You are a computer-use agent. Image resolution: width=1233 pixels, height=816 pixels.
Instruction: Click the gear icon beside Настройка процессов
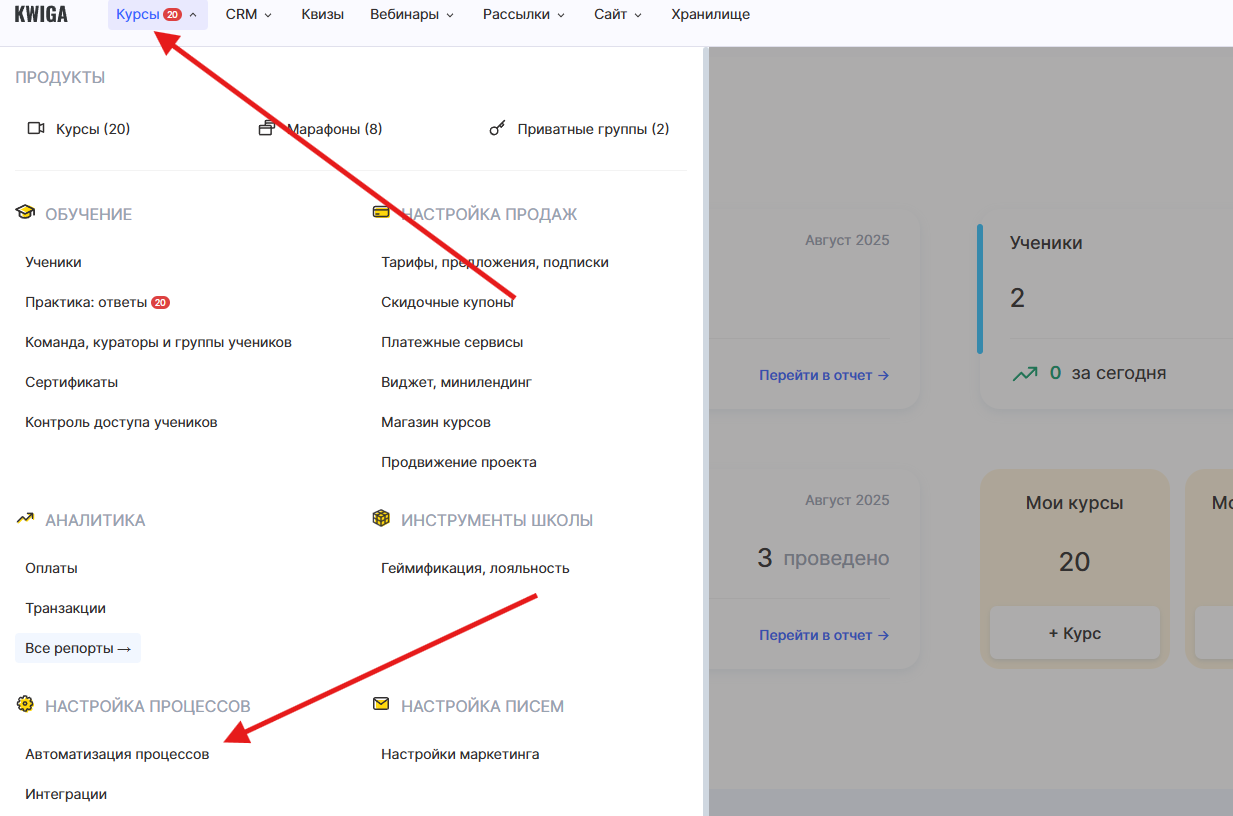click(x=25, y=705)
